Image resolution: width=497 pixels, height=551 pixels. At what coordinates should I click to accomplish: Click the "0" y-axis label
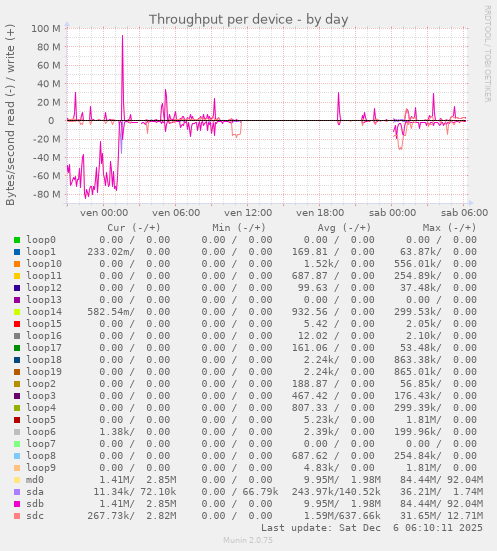[51, 121]
